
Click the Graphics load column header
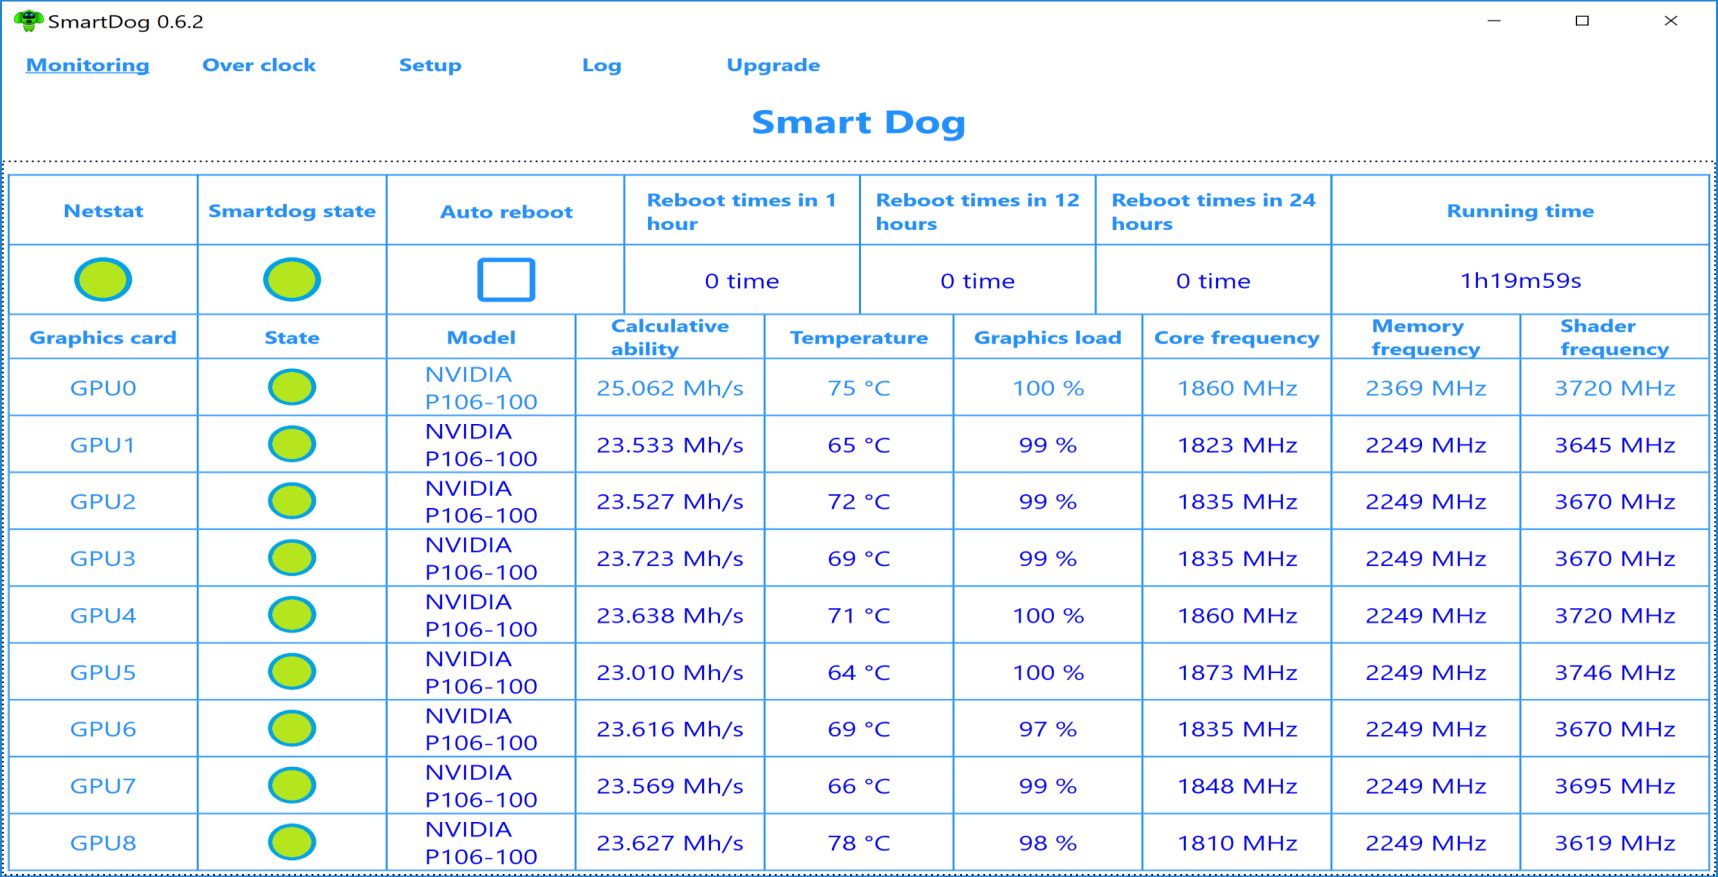pyautogui.click(x=1048, y=338)
